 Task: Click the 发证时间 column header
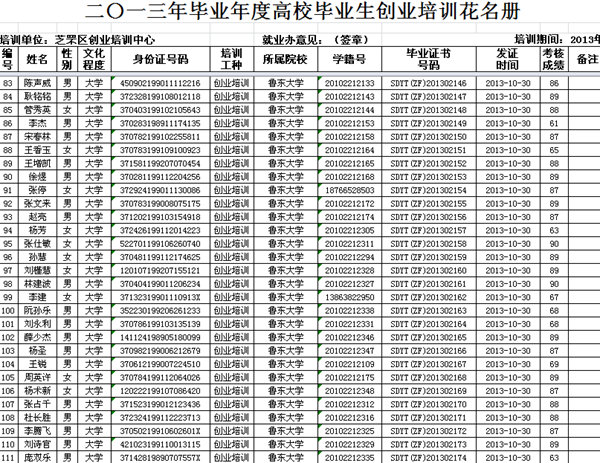(x=508, y=59)
